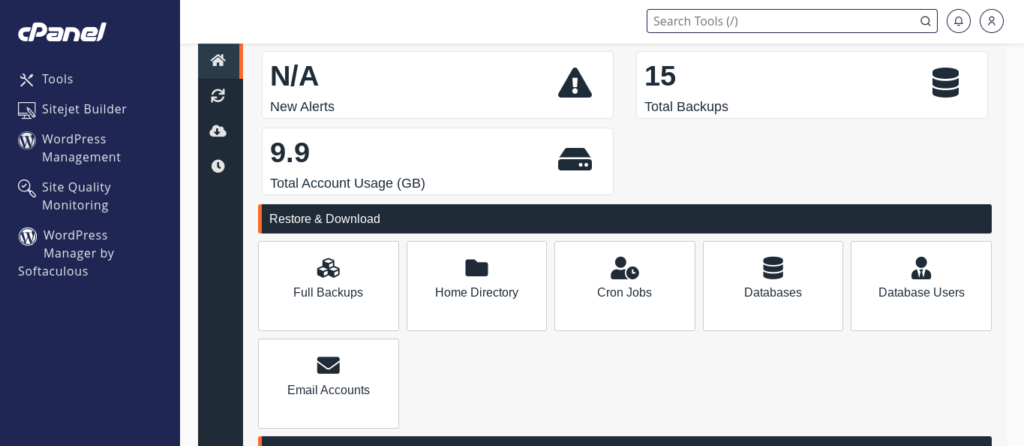1024x446 pixels.
Task: Open Home Directory tile
Action: tap(477, 286)
